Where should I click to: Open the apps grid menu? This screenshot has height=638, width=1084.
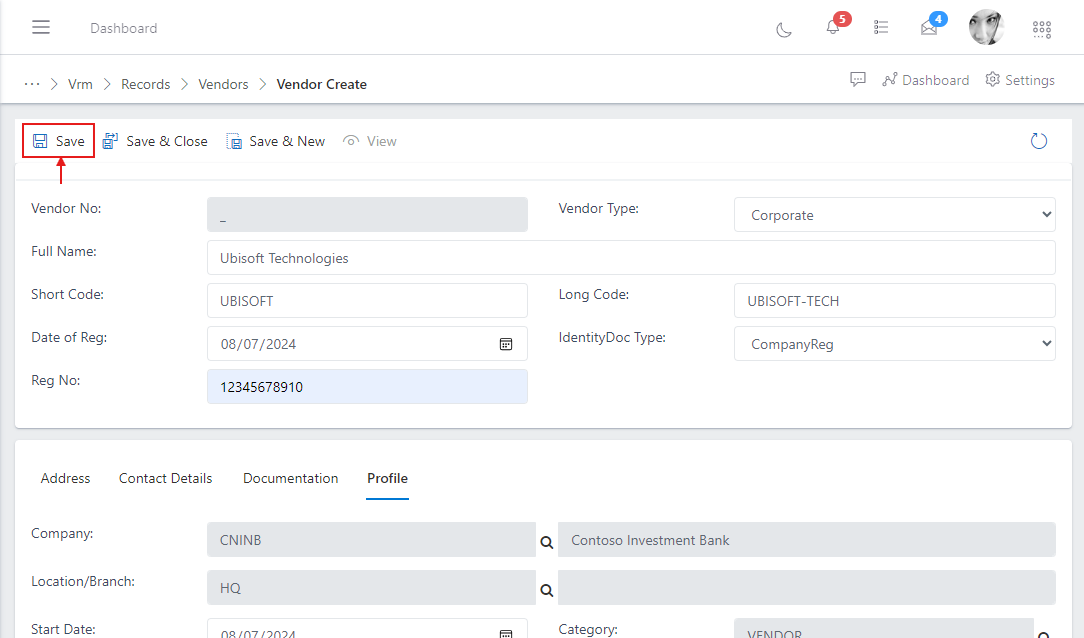click(1041, 29)
